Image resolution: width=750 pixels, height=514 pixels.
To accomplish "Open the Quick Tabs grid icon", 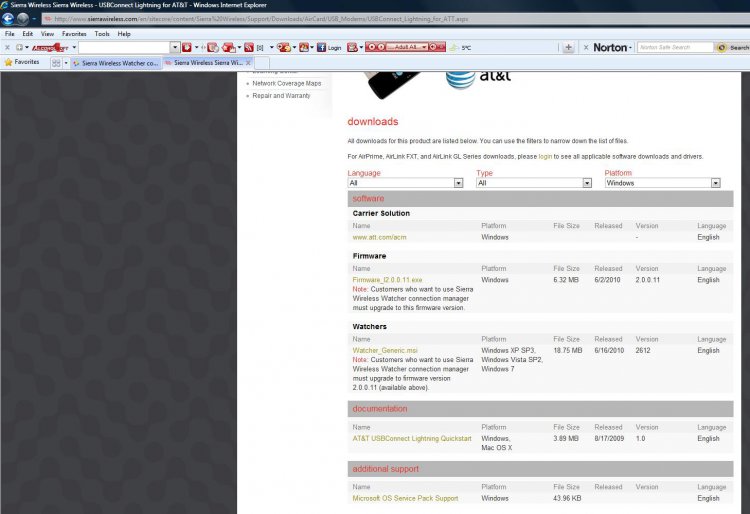I will click(56, 63).
